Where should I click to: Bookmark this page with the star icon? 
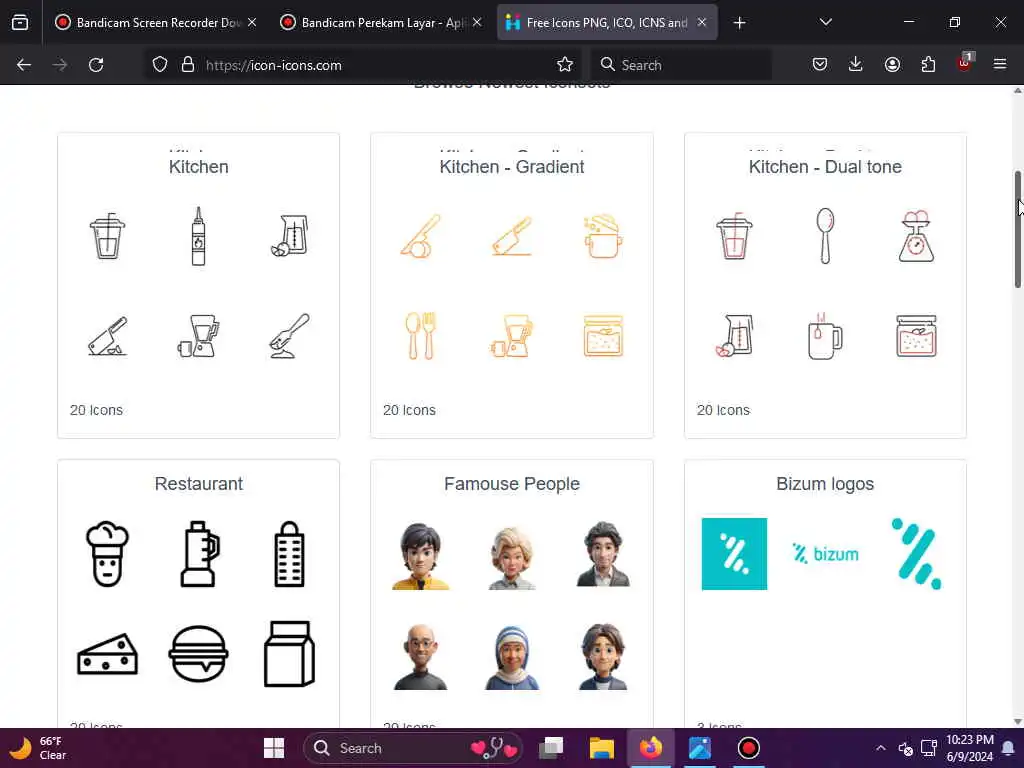pos(565,65)
